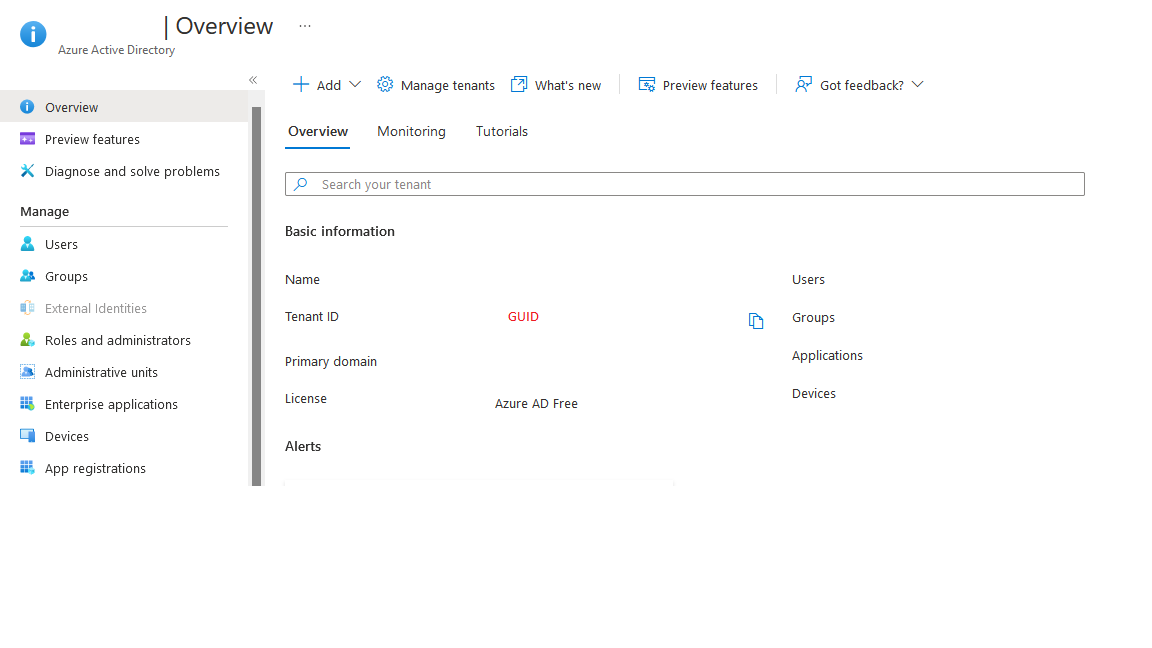Click the Azure AD Free license value
Viewport: 1152px width, 648px height.
click(x=536, y=403)
